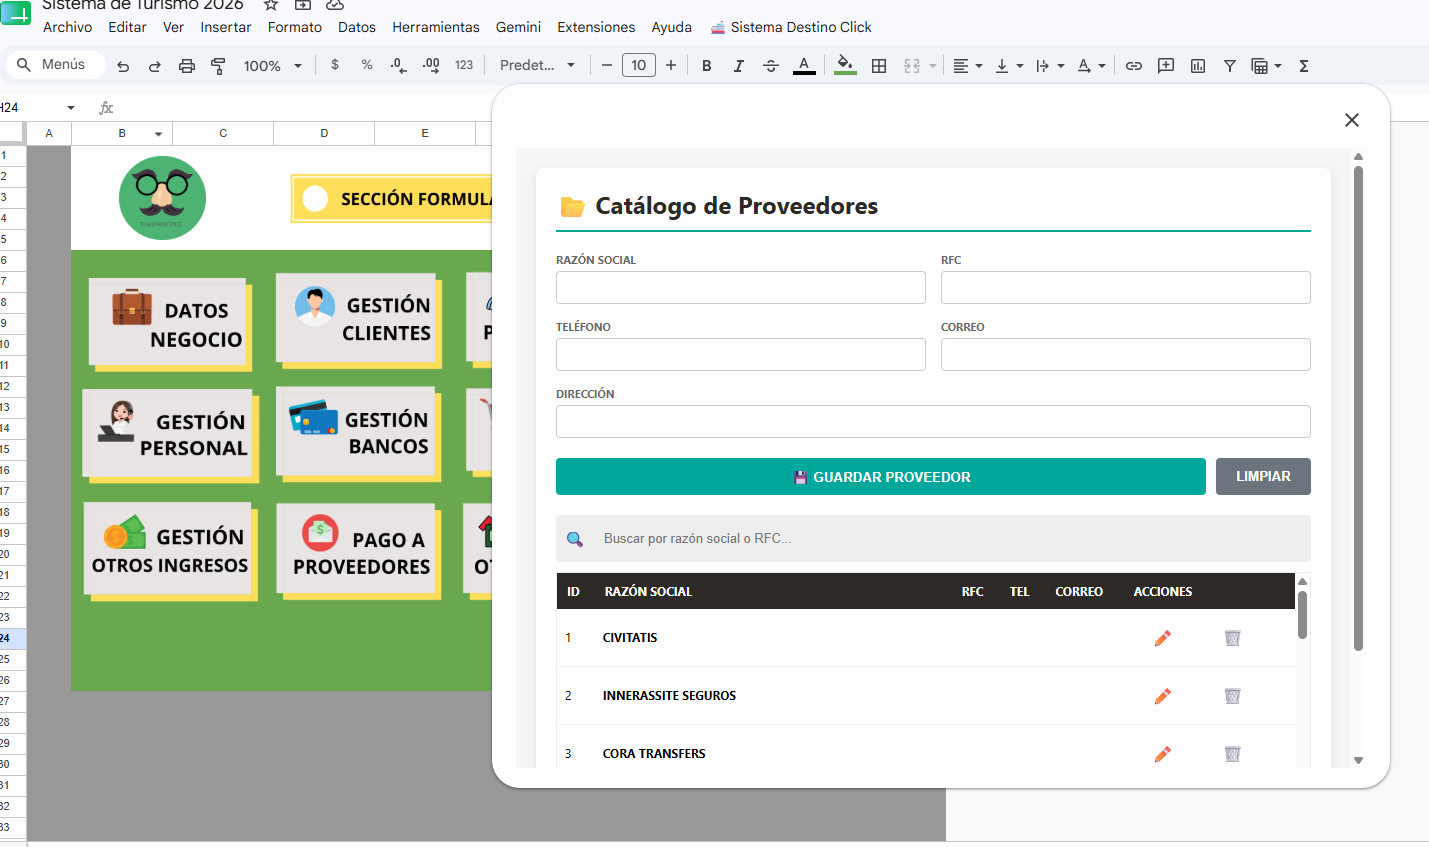Focus the DIRECCIÓN input field
Viewport: 1429px width, 847px height.
coord(933,422)
